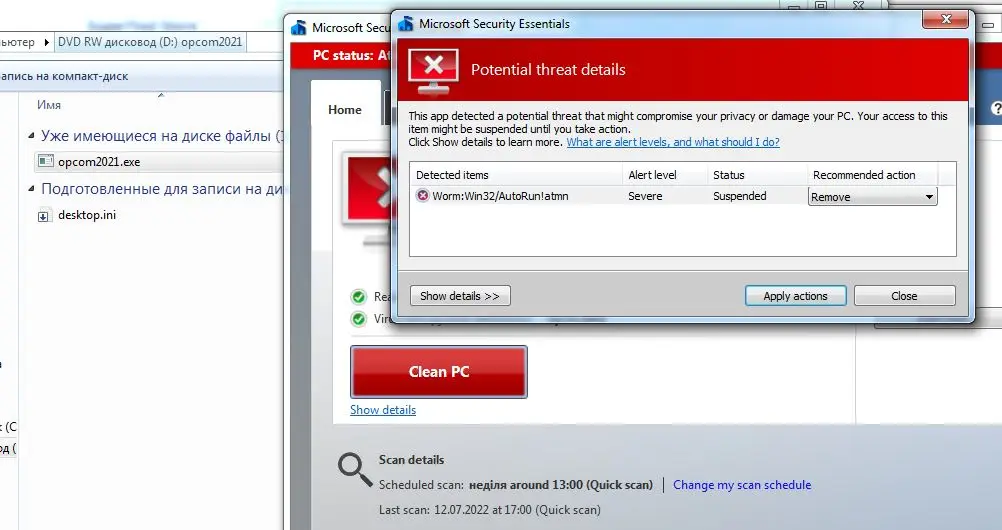Click the Severe alert level cell
The width and height of the screenshot is (1002, 530).
(645, 196)
